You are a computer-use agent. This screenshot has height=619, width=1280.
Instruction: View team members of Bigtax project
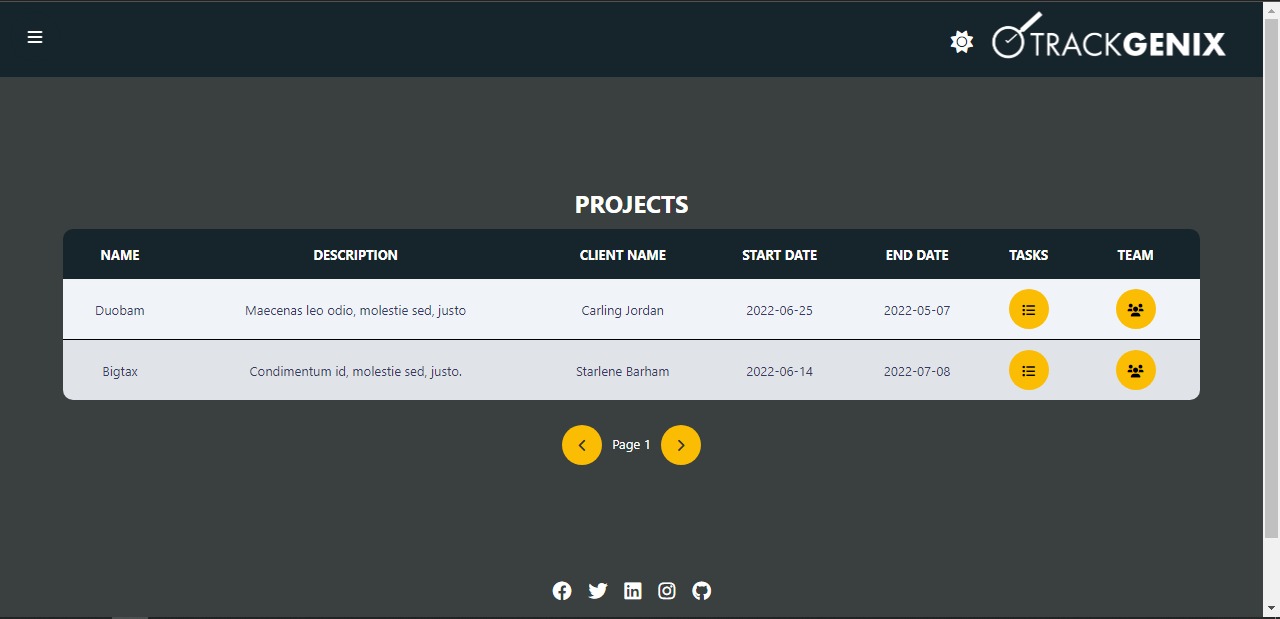coord(1135,371)
